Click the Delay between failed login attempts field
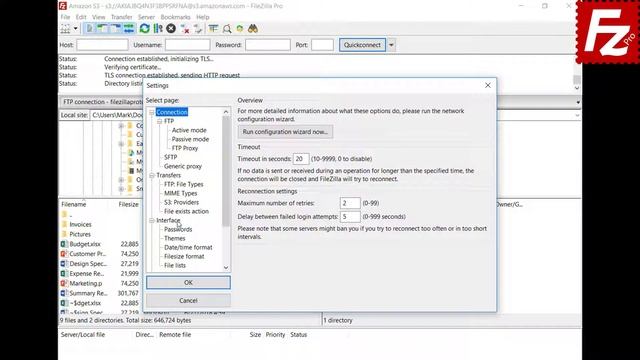Image resolution: width=640 pixels, height=360 pixels. click(350, 217)
